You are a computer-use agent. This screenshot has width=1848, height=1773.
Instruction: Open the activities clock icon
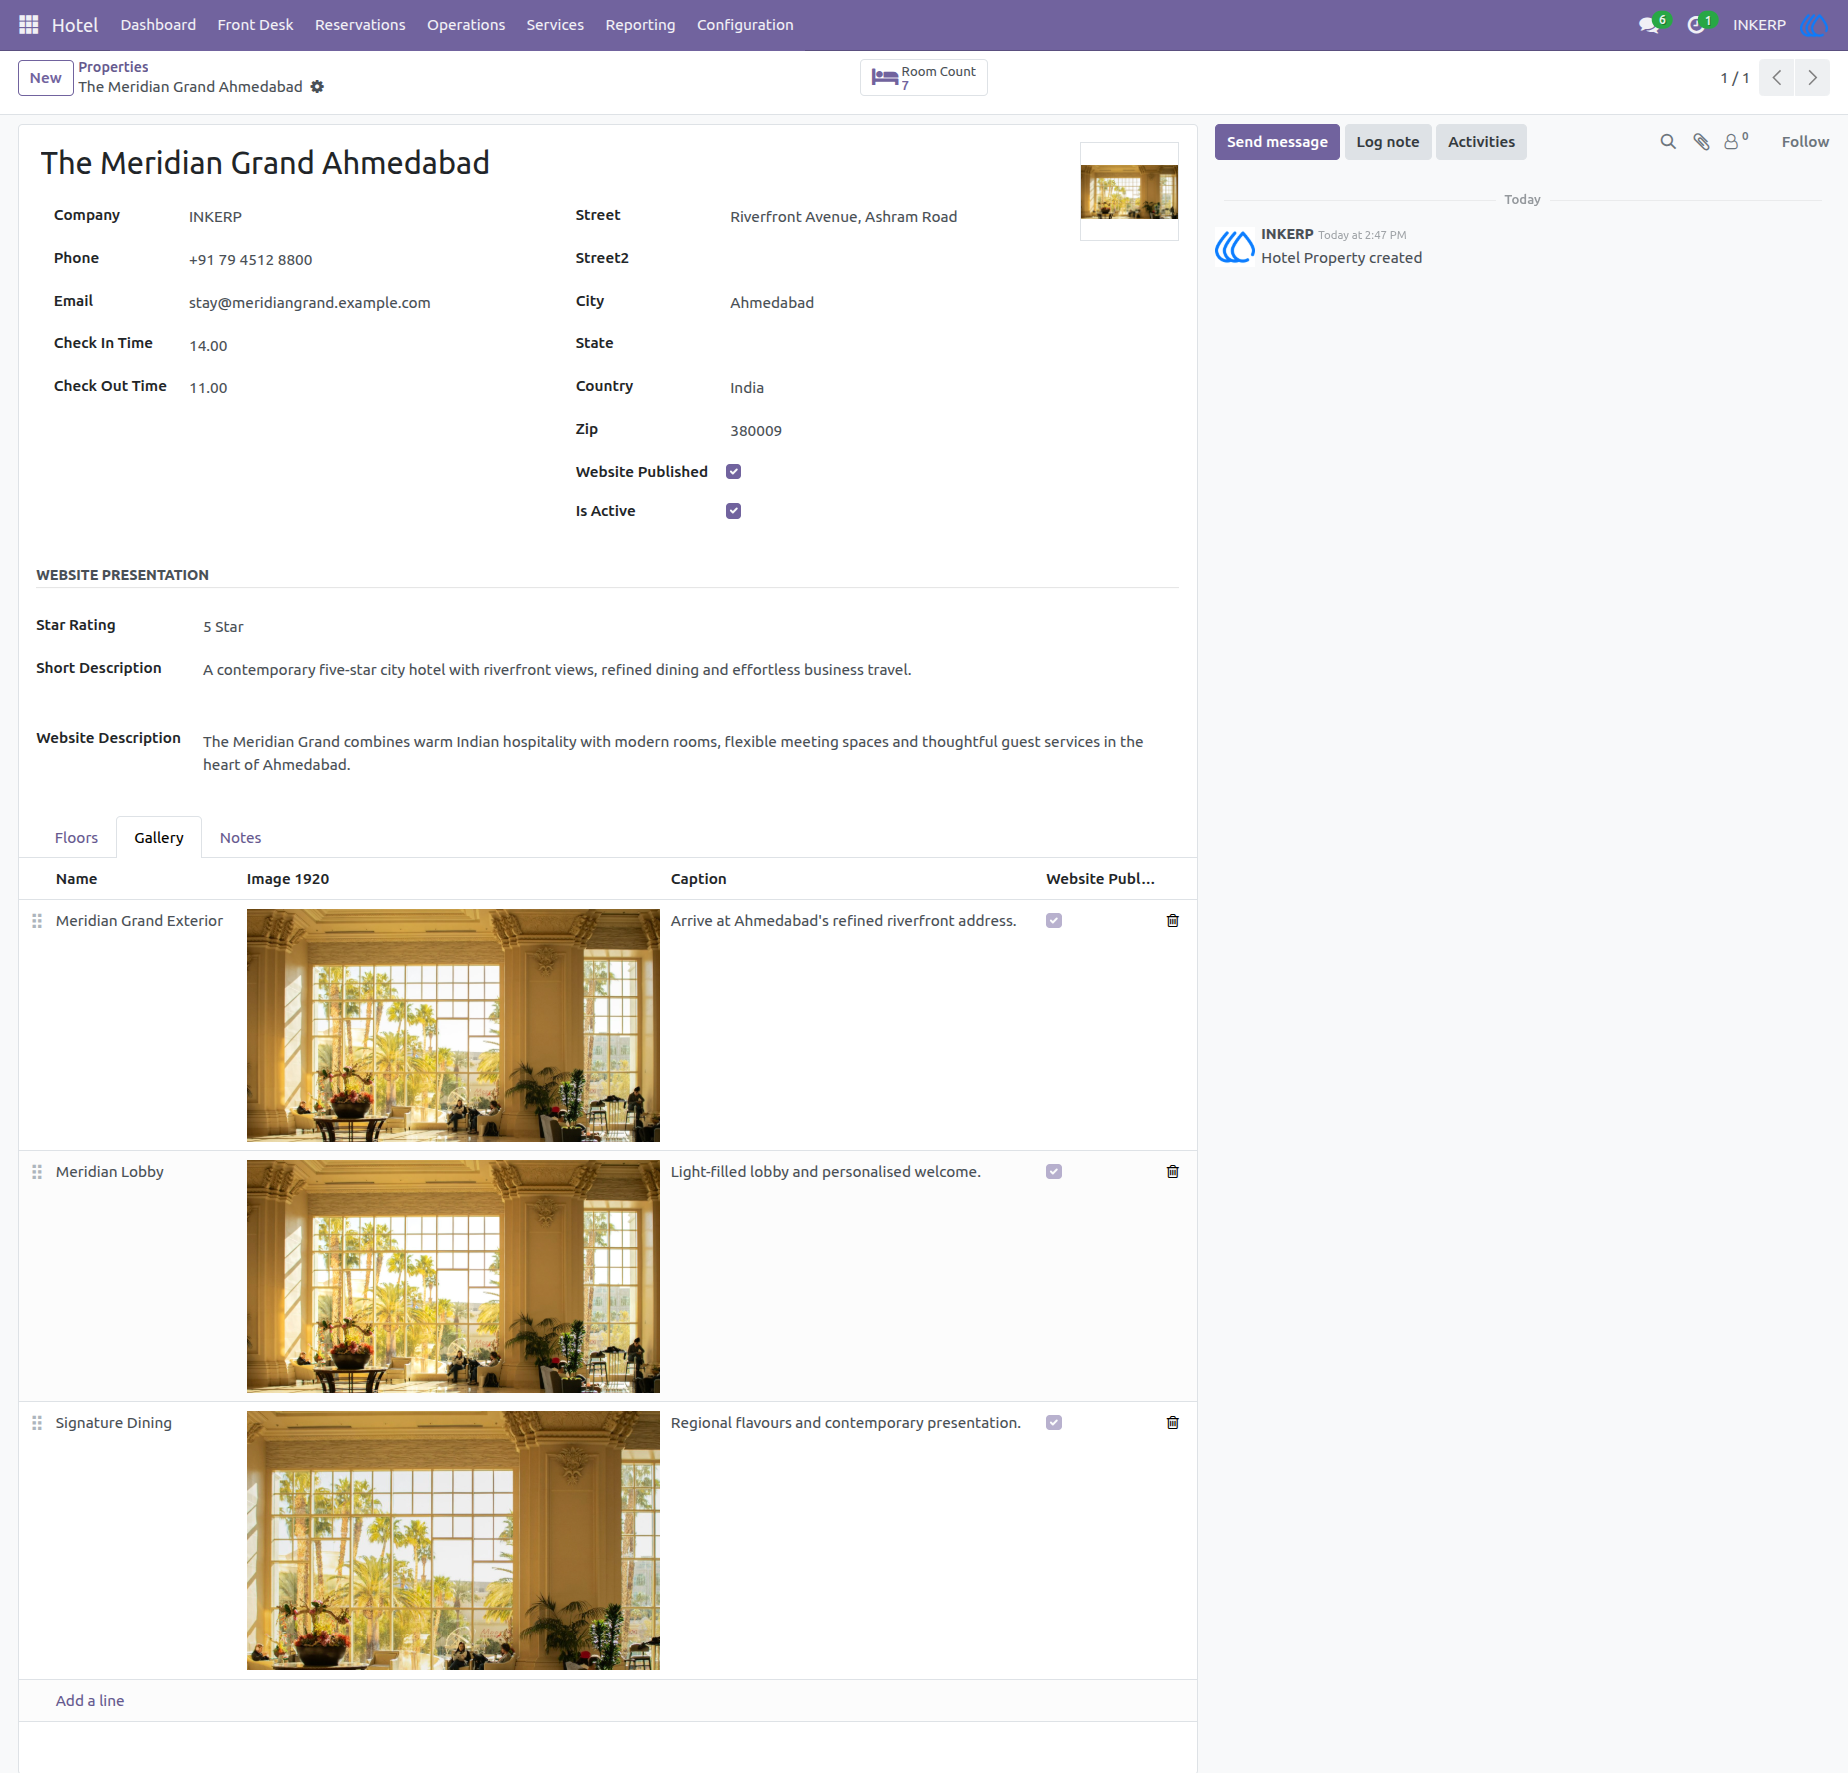point(1696,25)
